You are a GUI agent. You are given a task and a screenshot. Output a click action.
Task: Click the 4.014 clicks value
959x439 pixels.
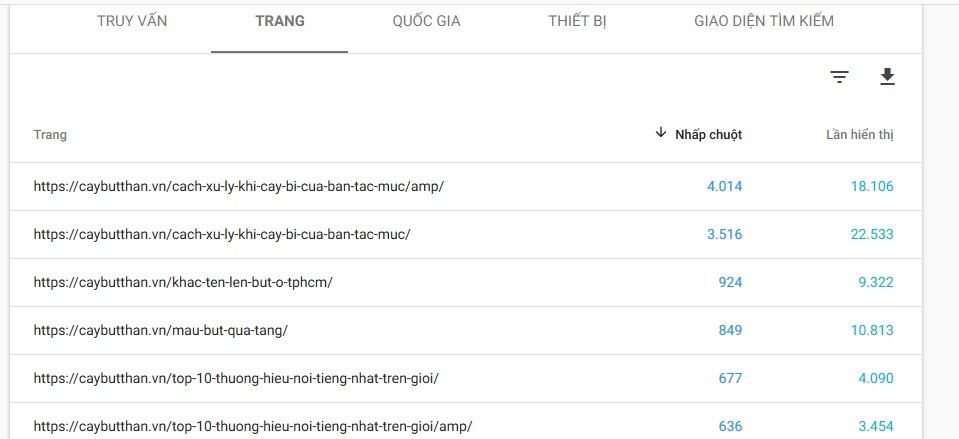pos(723,186)
